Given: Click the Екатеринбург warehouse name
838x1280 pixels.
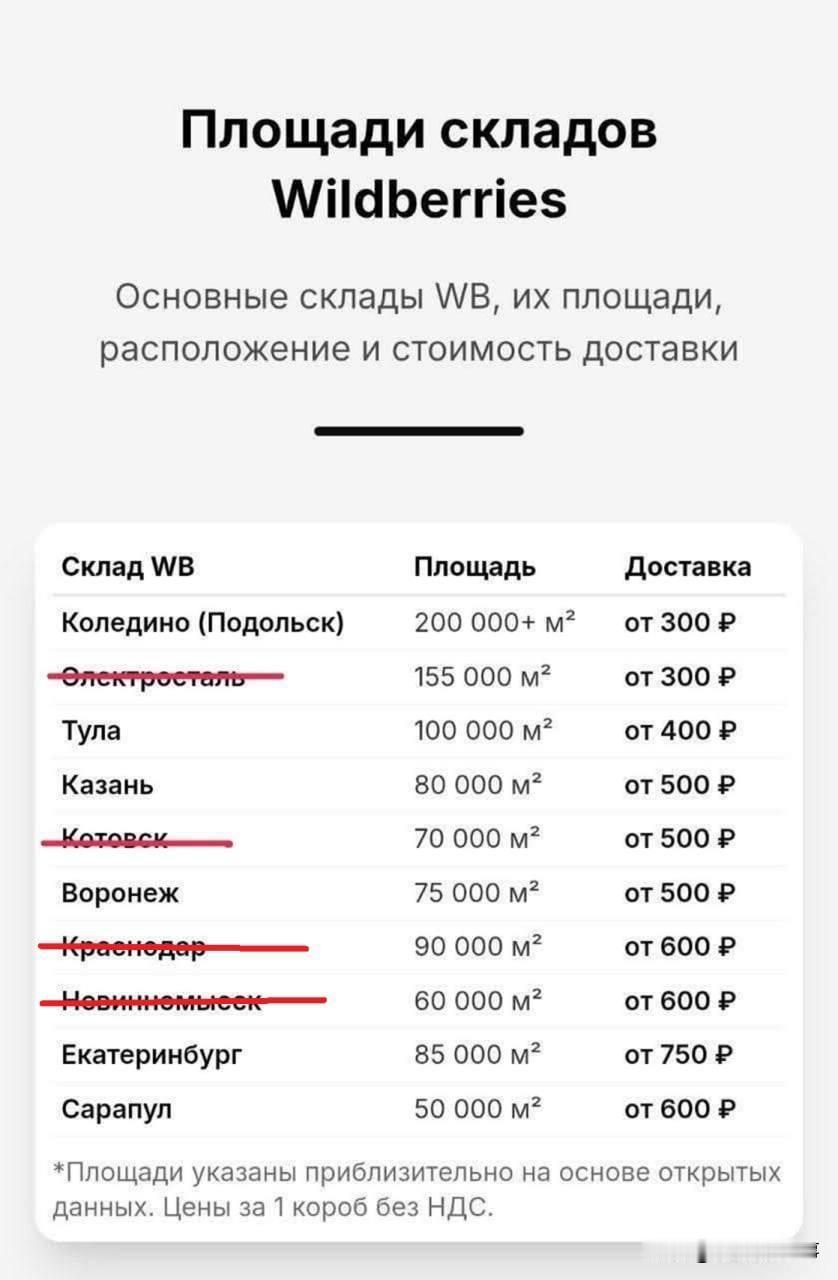Looking at the screenshot, I should (152, 1055).
